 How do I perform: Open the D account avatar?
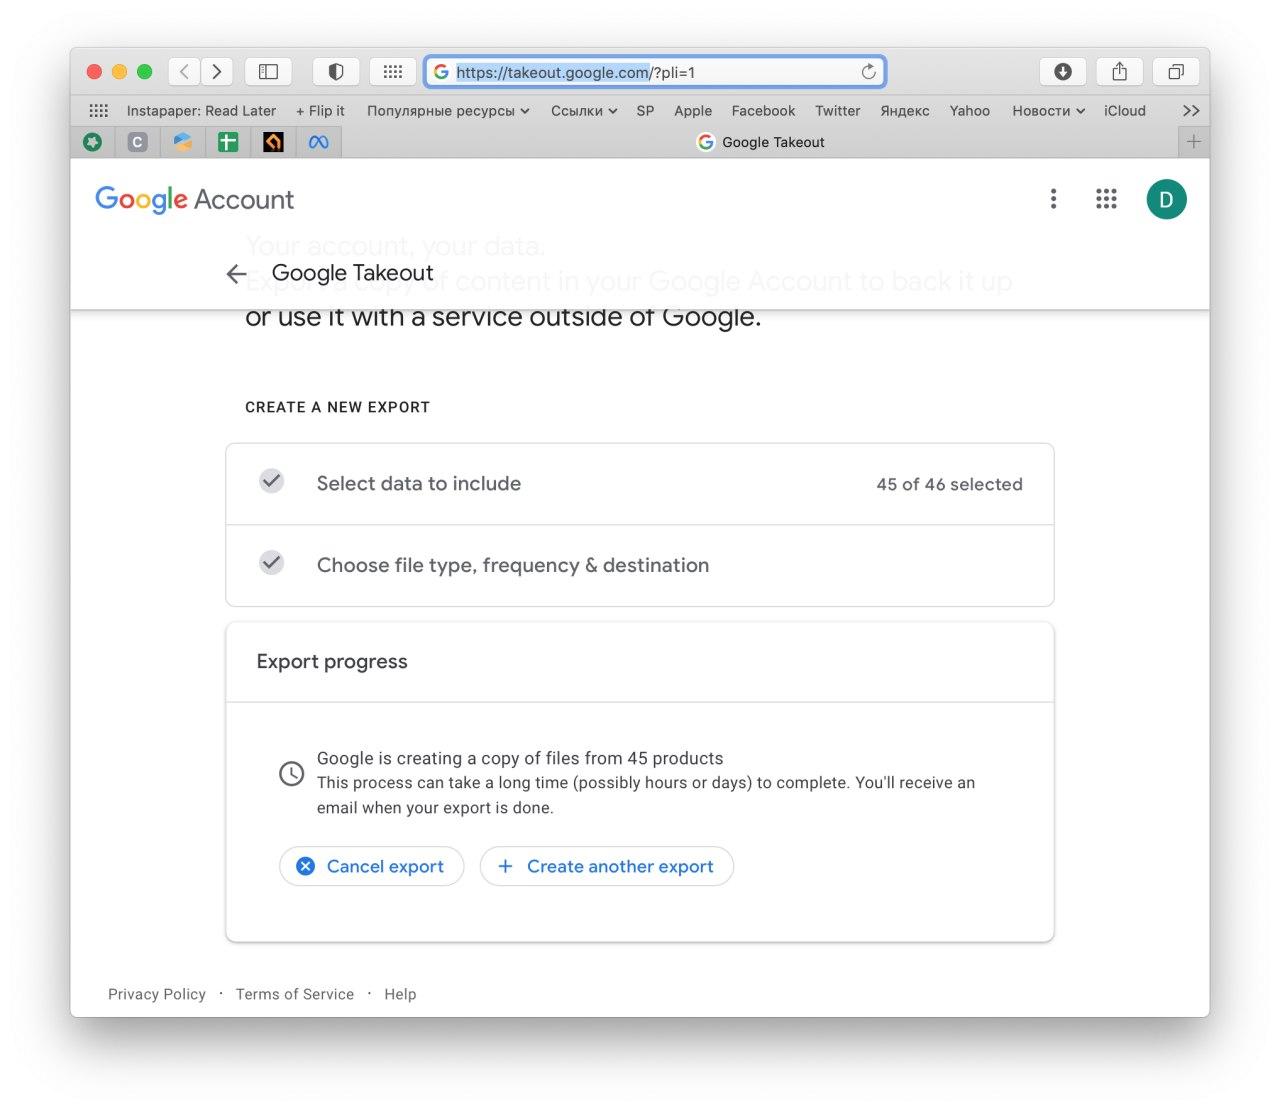click(x=1166, y=199)
